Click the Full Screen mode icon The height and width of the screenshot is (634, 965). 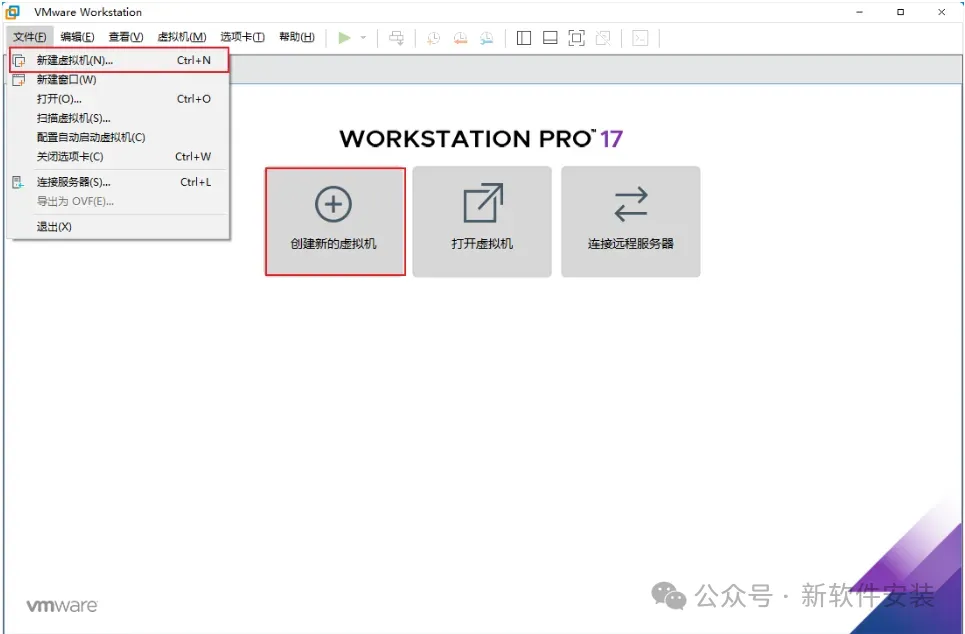[577, 38]
